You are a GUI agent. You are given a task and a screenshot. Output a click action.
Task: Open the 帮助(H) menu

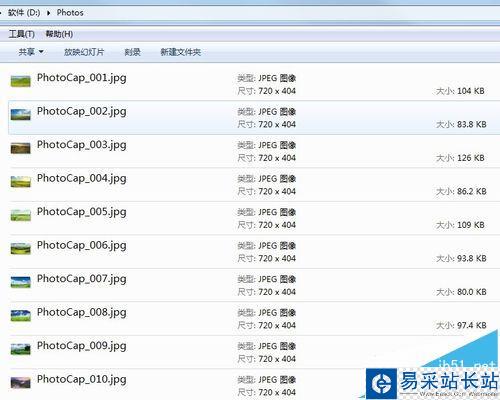coord(59,34)
